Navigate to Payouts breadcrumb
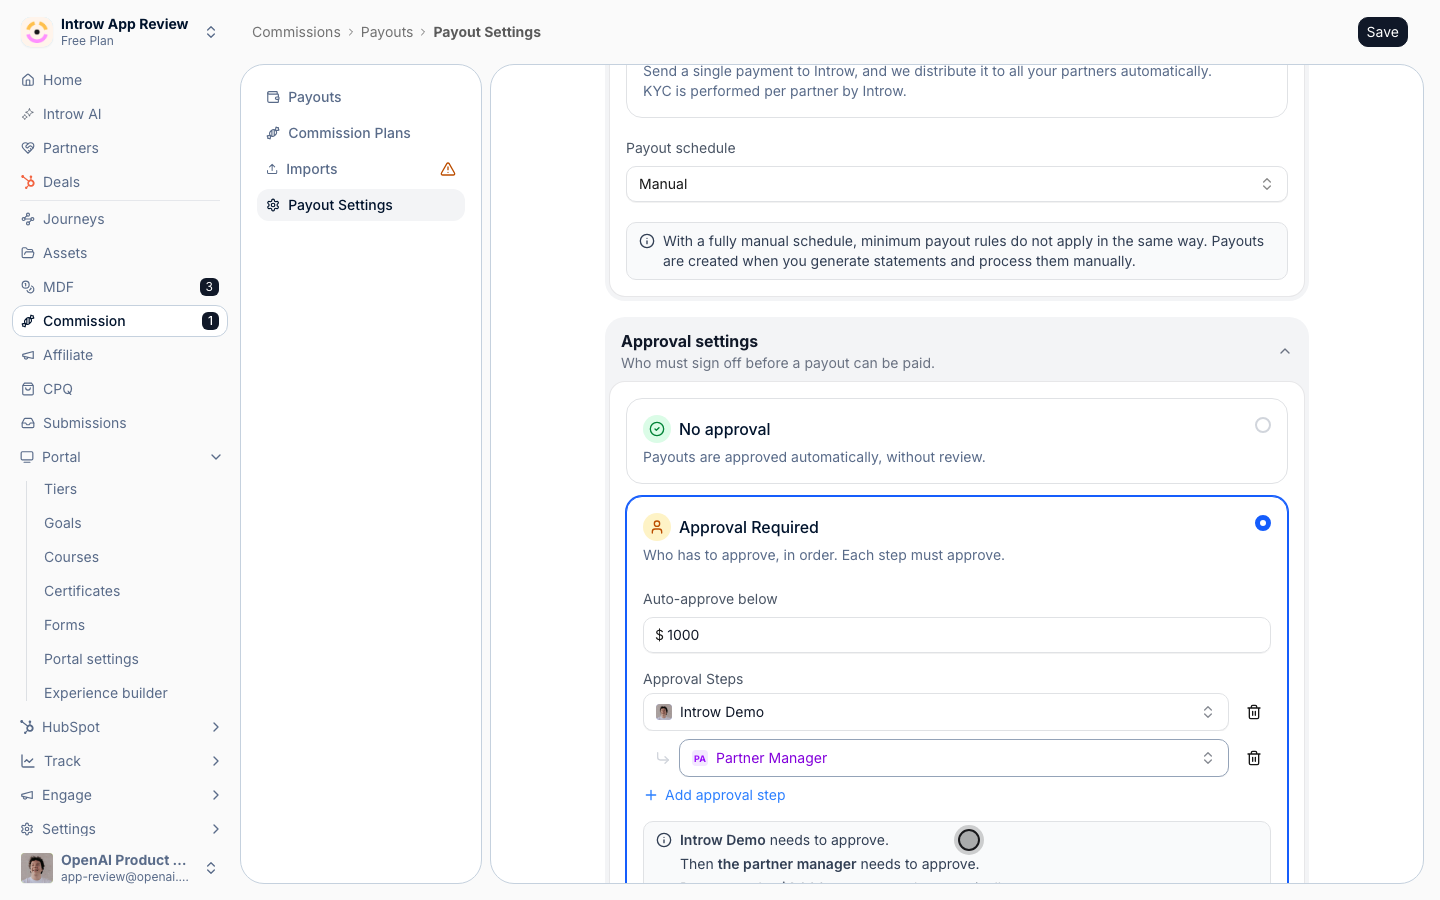1440x900 pixels. pos(387,32)
